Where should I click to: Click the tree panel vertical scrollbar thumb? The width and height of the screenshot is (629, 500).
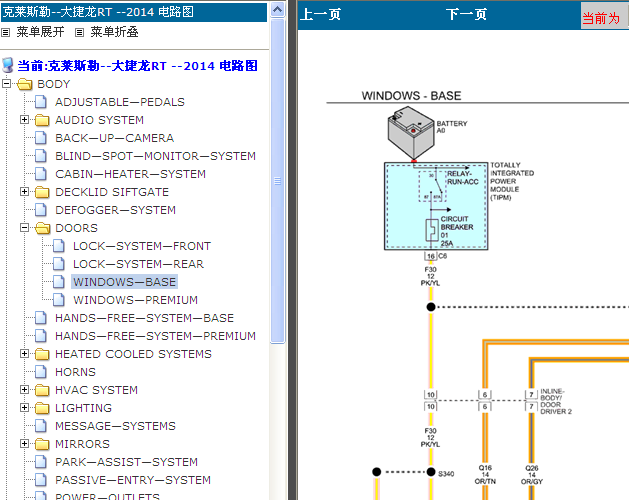[x=278, y=181]
